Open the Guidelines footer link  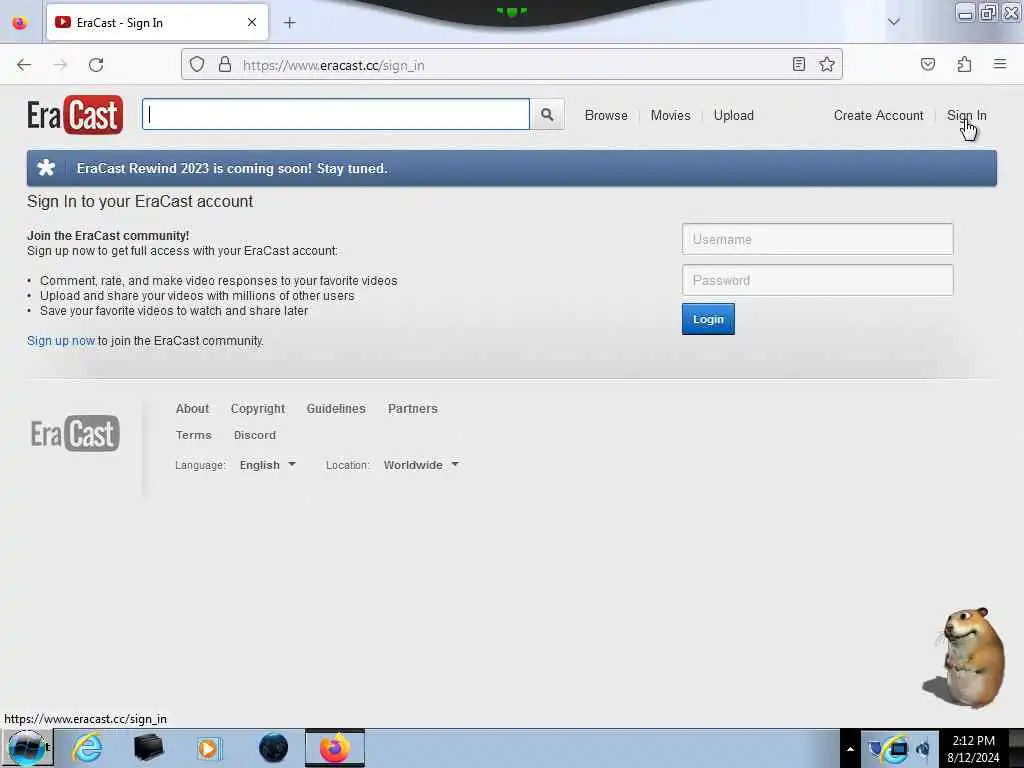click(336, 409)
